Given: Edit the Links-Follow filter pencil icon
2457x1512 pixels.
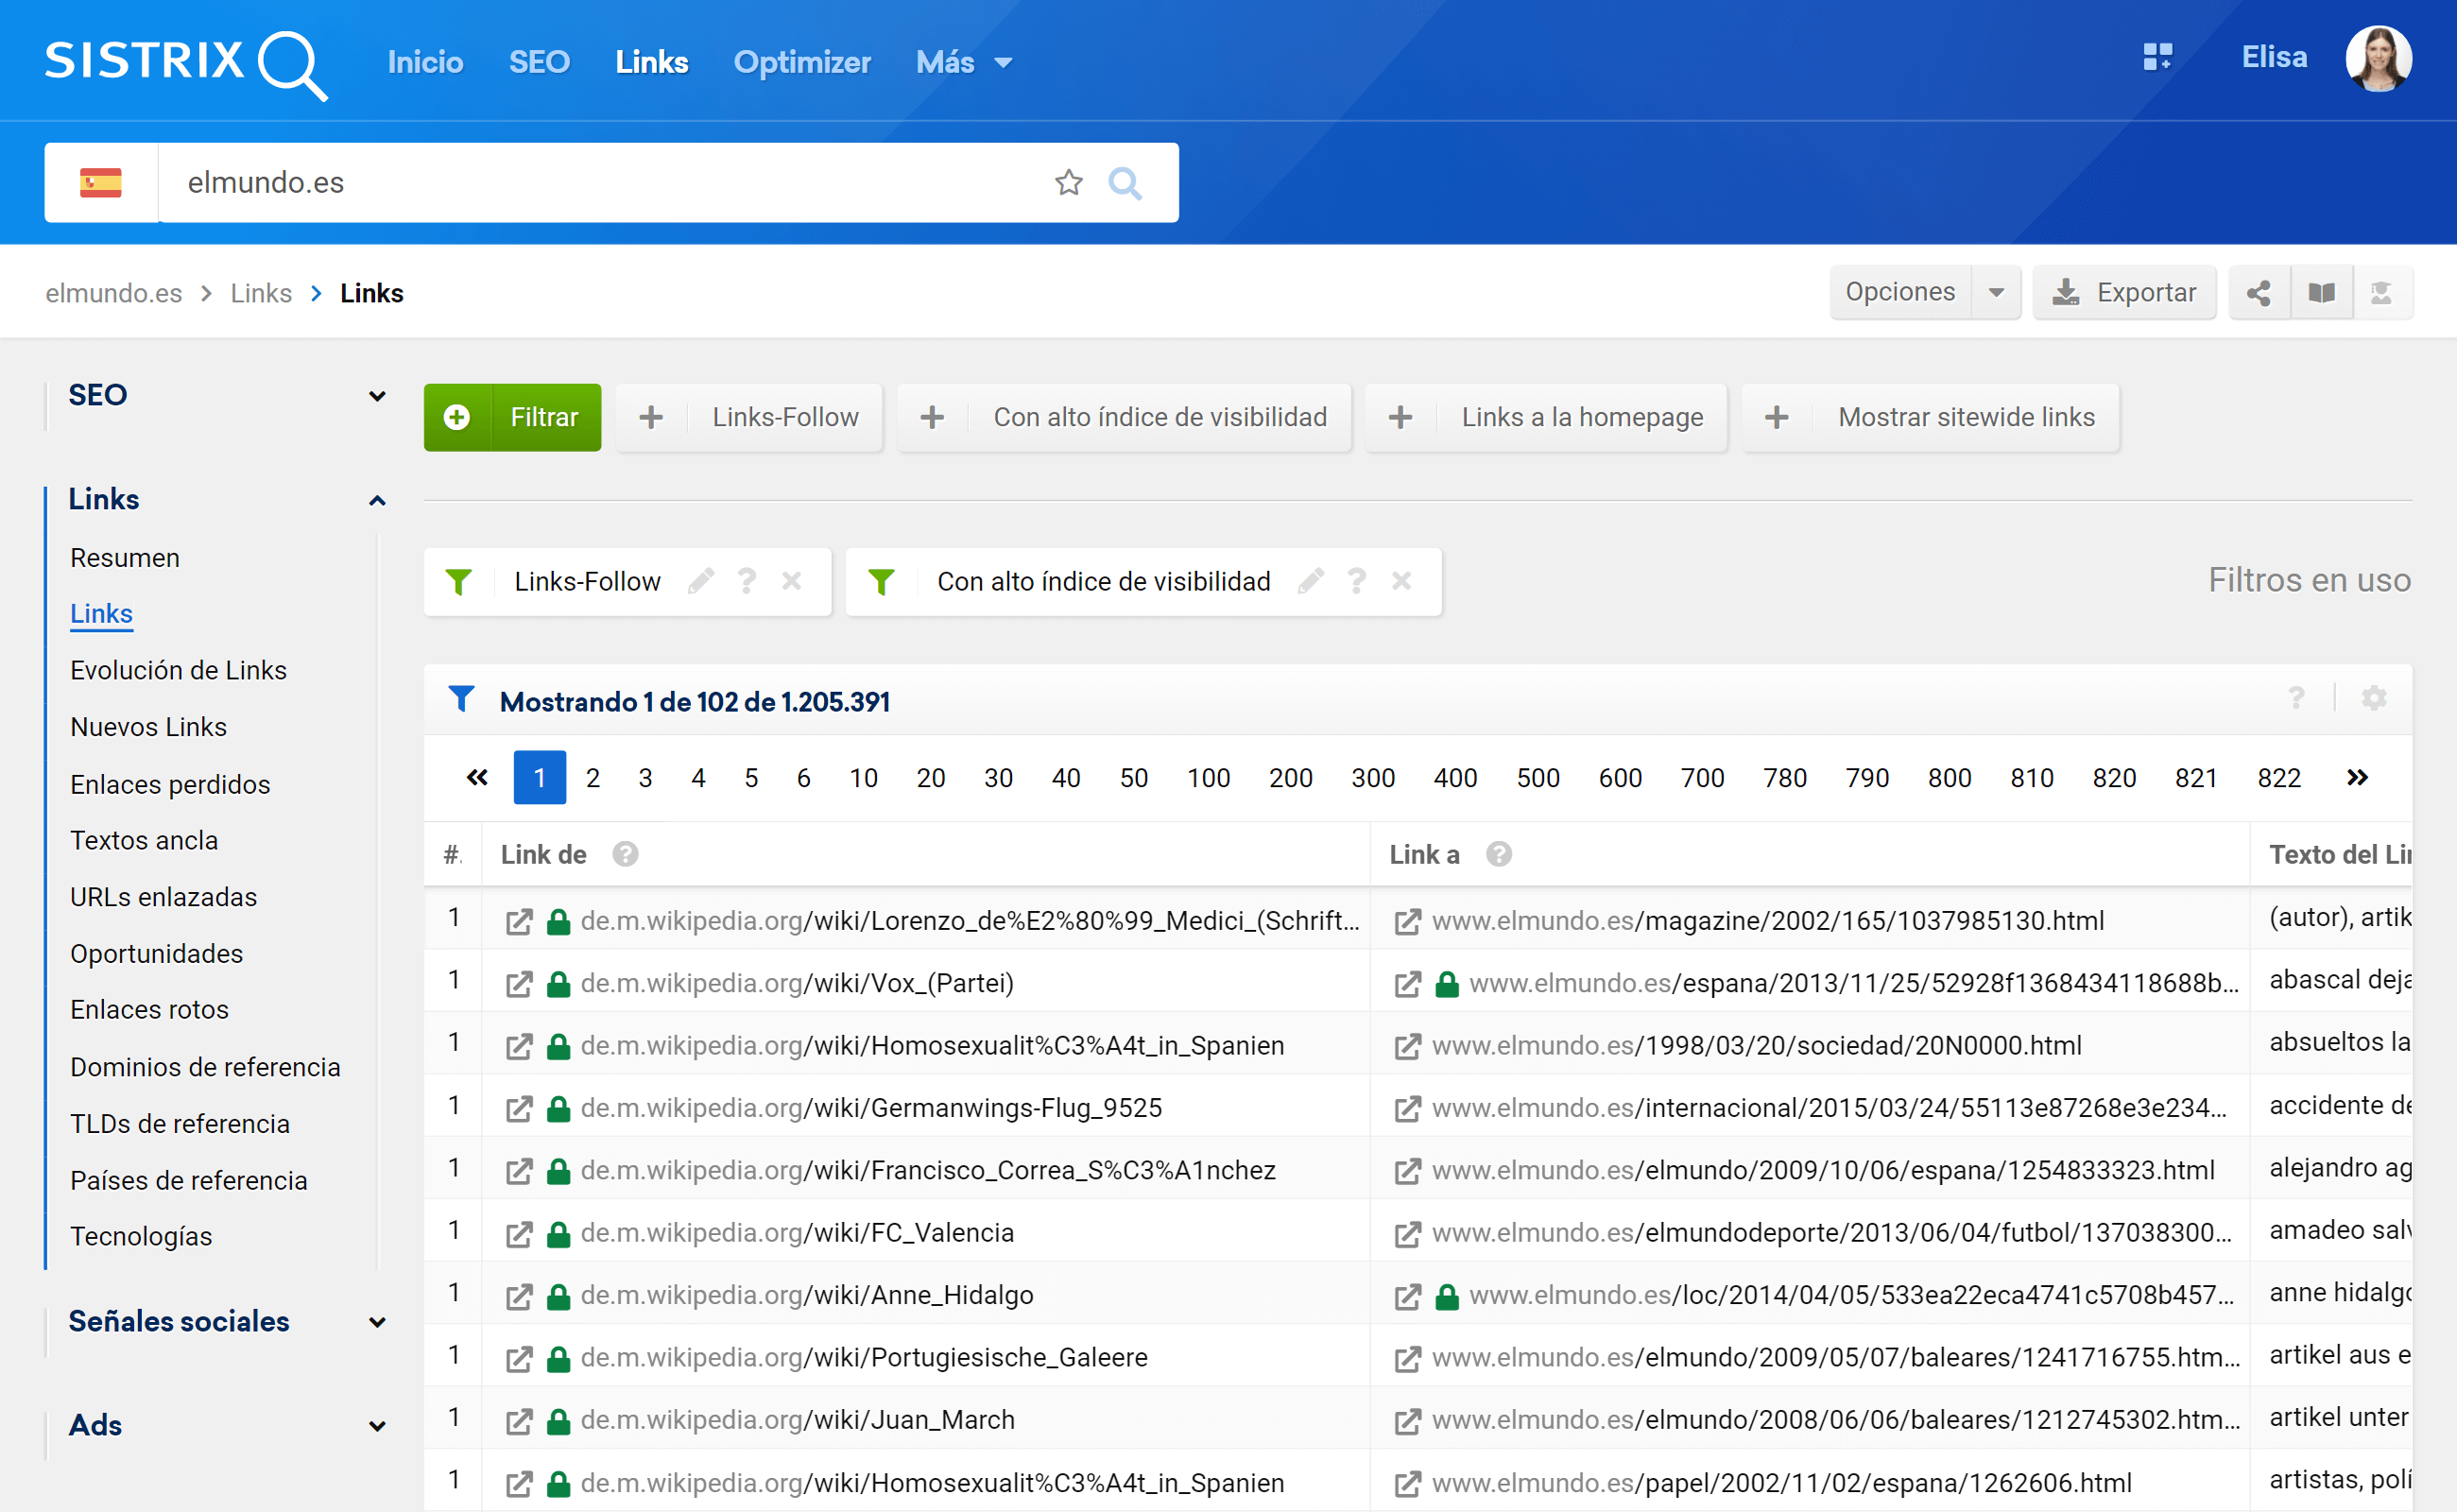Looking at the screenshot, I should [701, 581].
